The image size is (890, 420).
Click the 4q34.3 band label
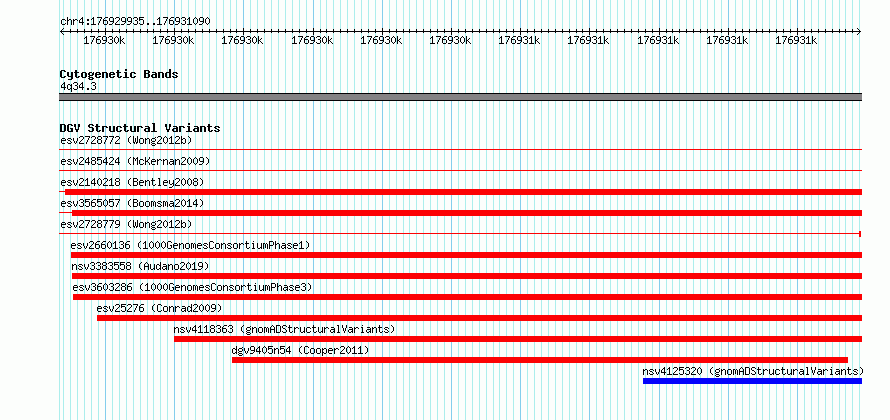[79, 86]
